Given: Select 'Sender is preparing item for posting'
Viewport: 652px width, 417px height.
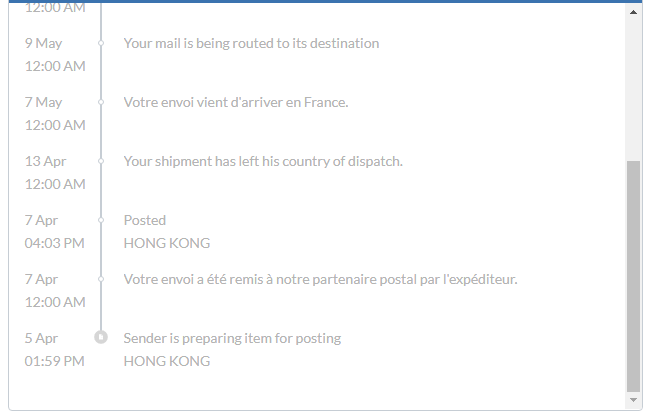Looking at the screenshot, I should pos(232,338).
